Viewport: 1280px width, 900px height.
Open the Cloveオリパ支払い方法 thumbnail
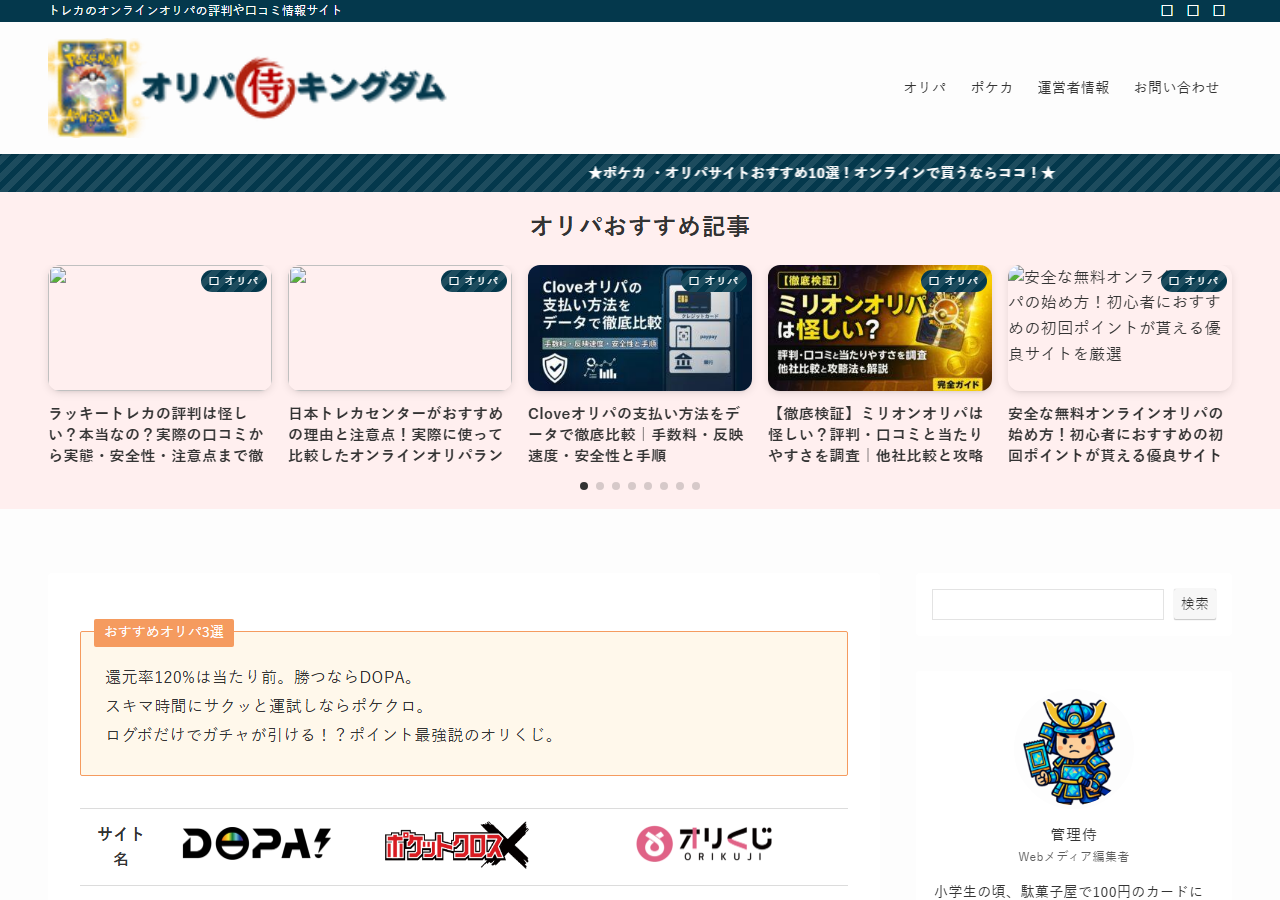click(640, 328)
